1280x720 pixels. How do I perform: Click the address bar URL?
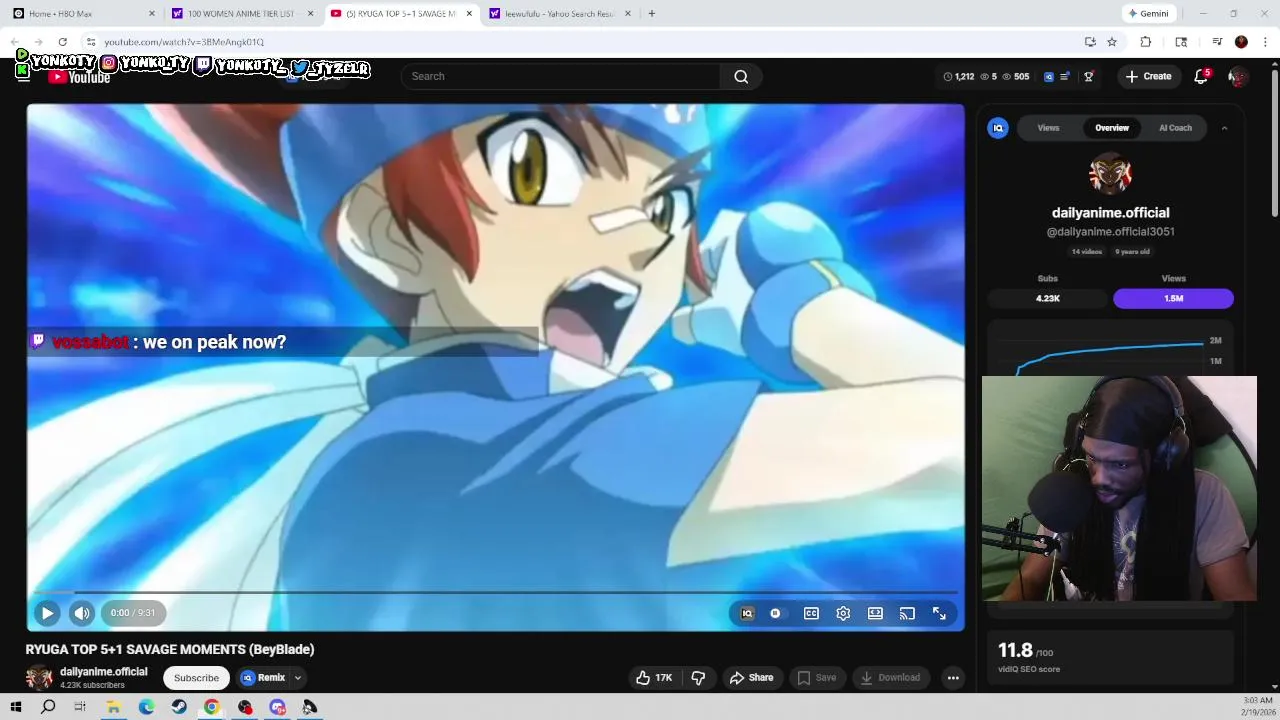pyautogui.click(x=184, y=42)
